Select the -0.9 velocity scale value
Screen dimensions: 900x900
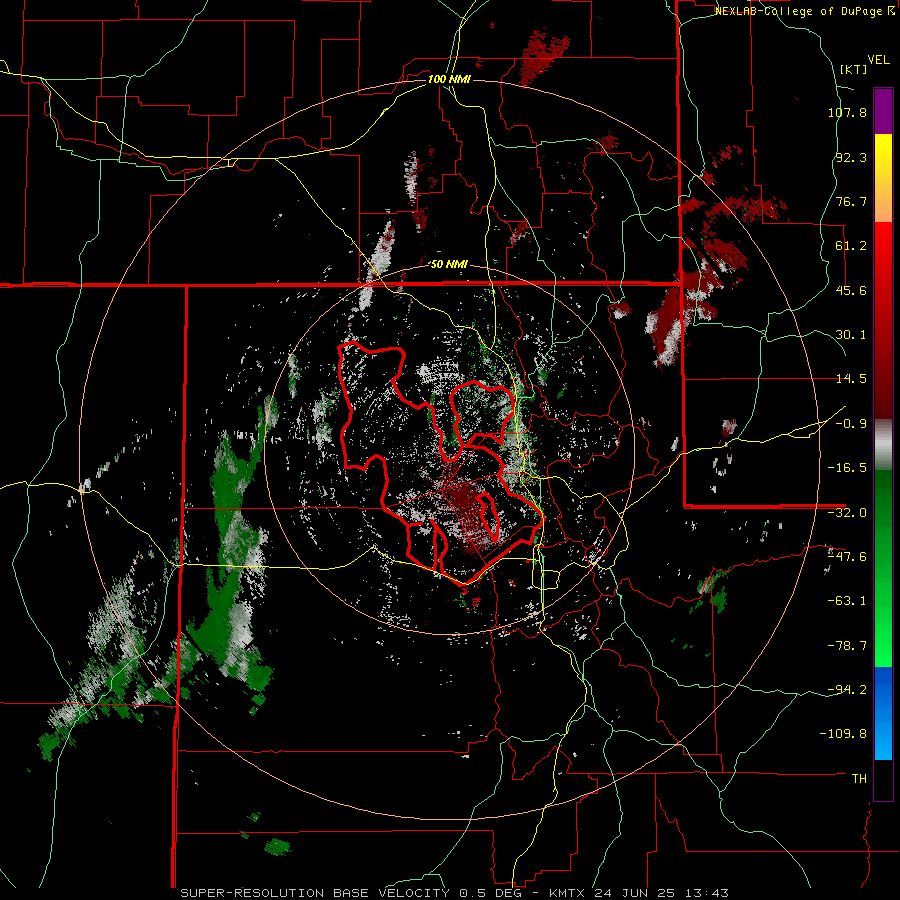pyautogui.click(x=851, y=424)
